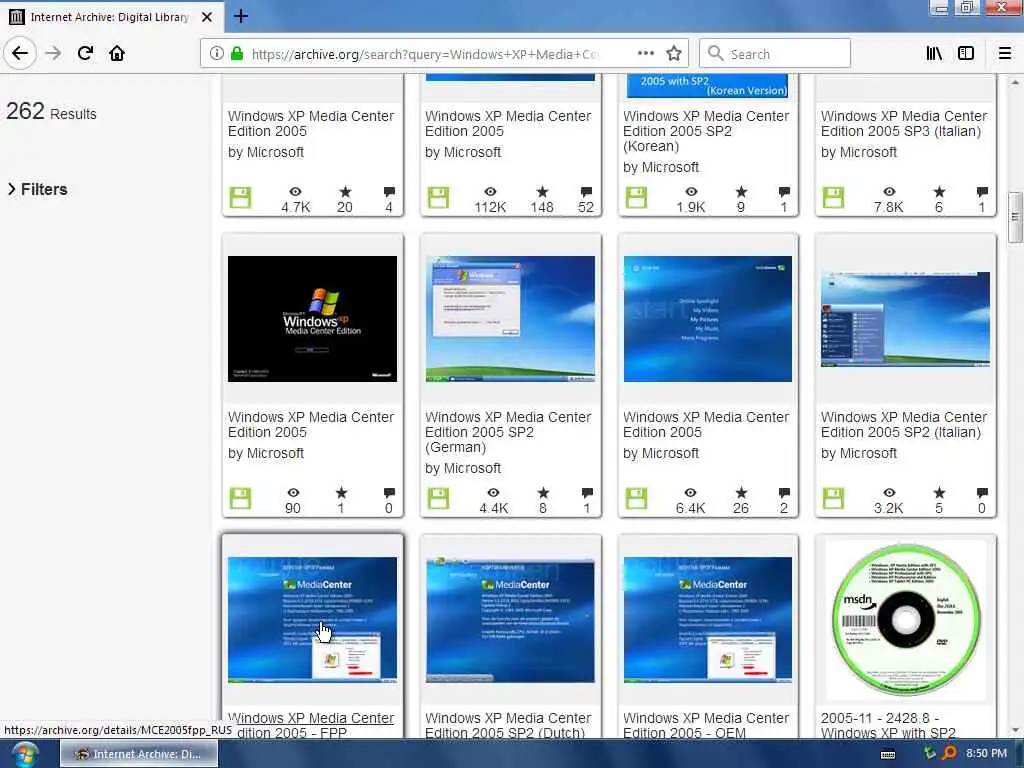Click the scrollbar down arrow
Image resolution: width=1024 pixels, height=768 pixels.
1014,730
